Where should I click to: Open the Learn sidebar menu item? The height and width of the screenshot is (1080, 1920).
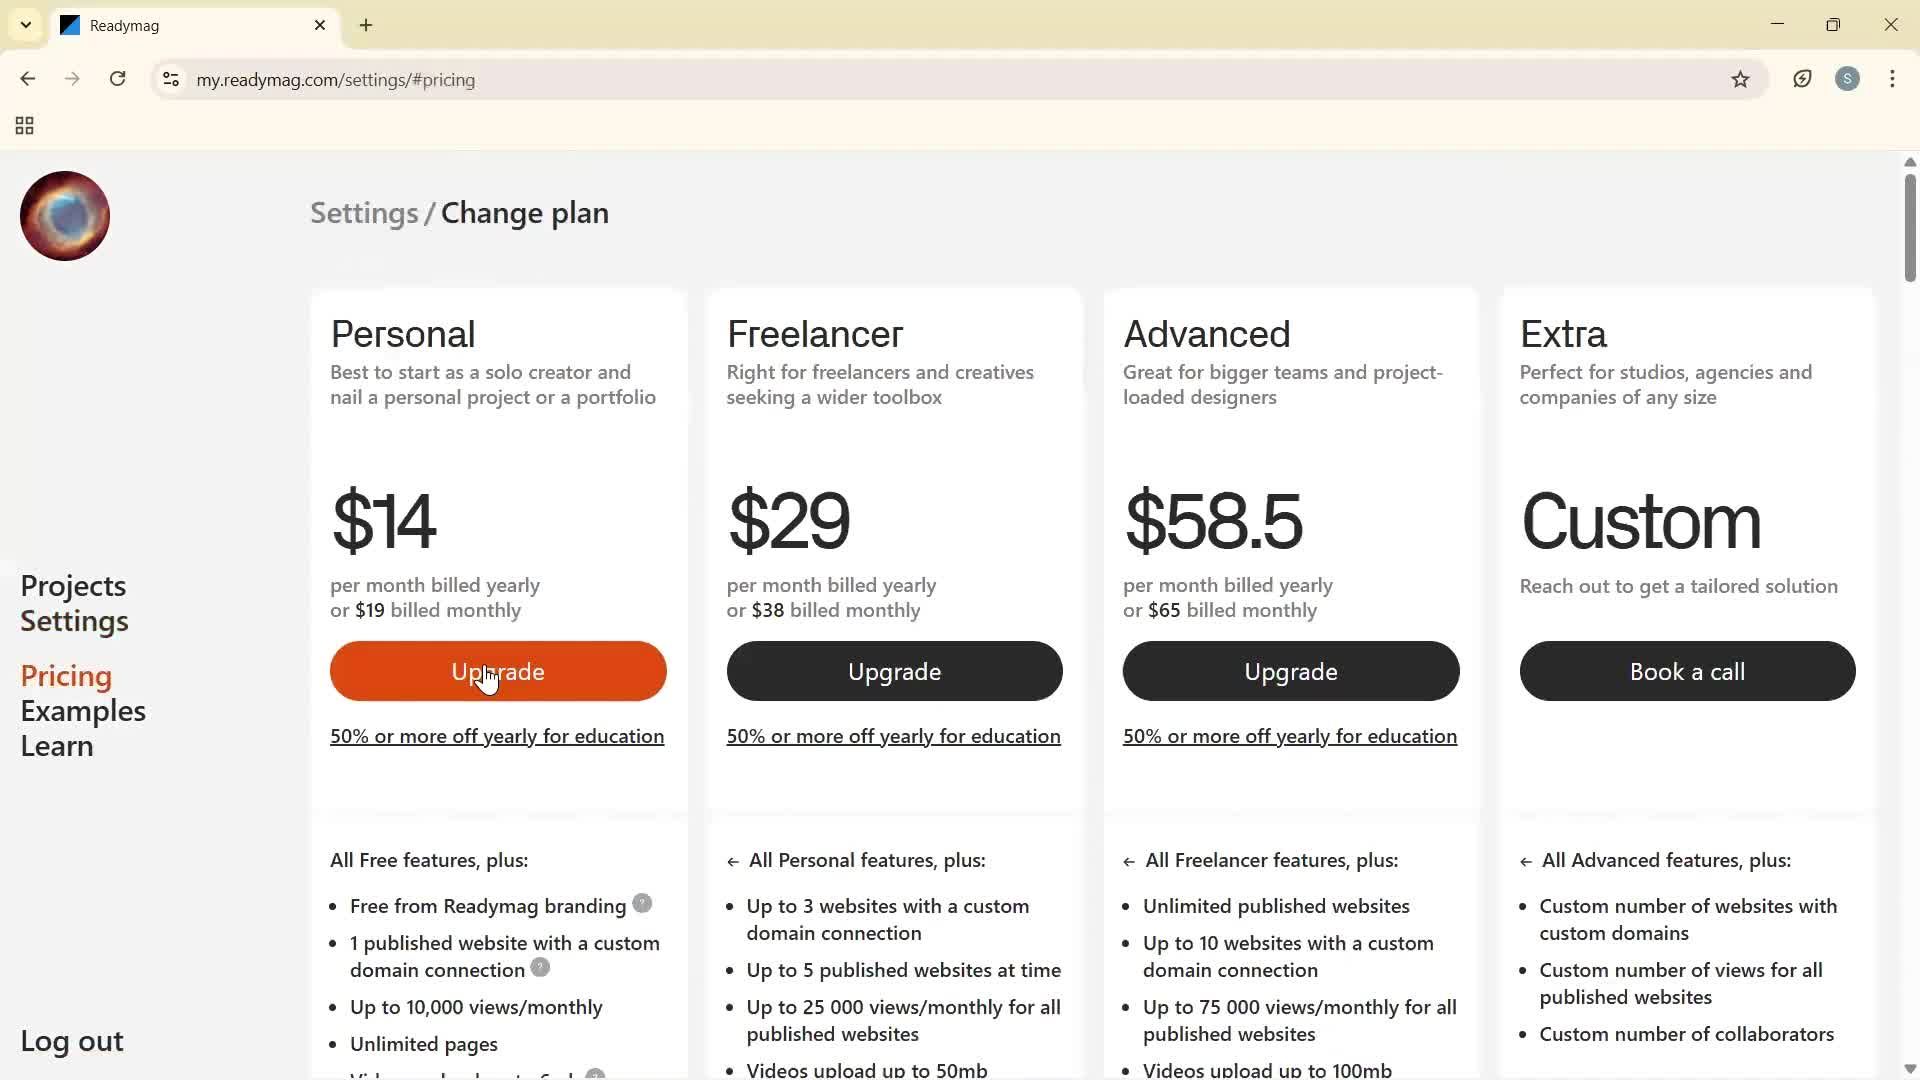coord(57,746)
